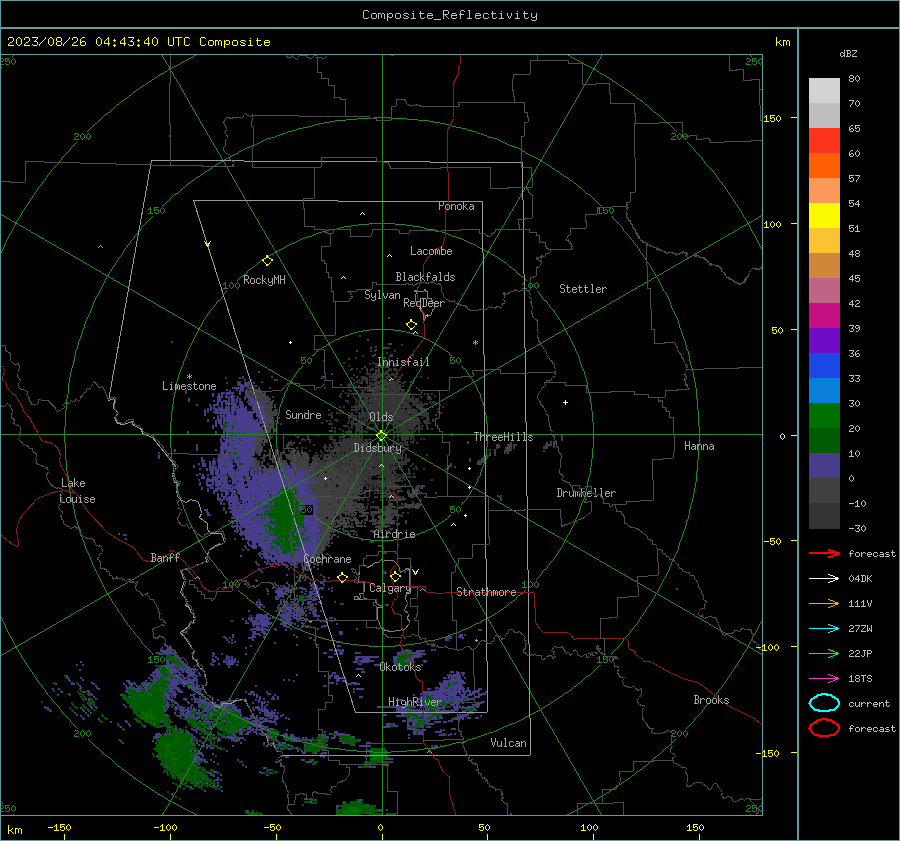Viewport: 900px width, 841px height.
Task: Click the cyan current ellipse icon
Action: [x=824, y=703]
